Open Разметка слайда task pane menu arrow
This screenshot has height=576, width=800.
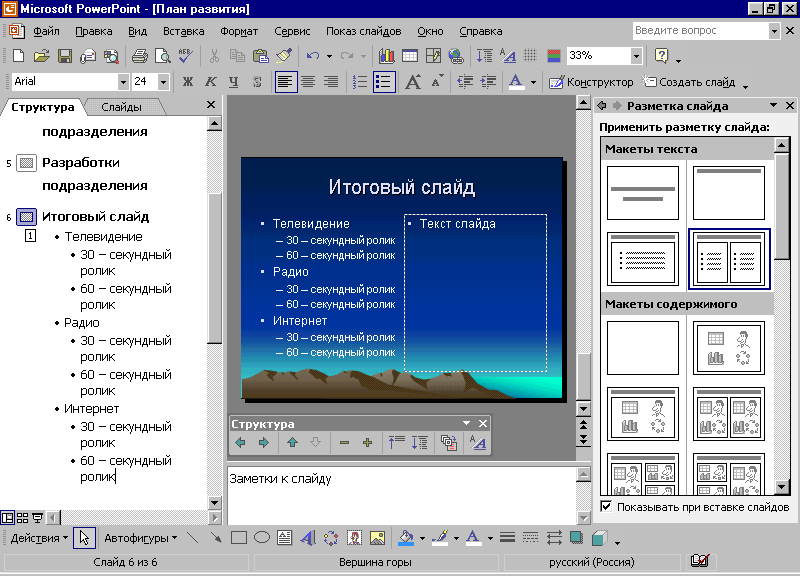click(x=773, y=106)
